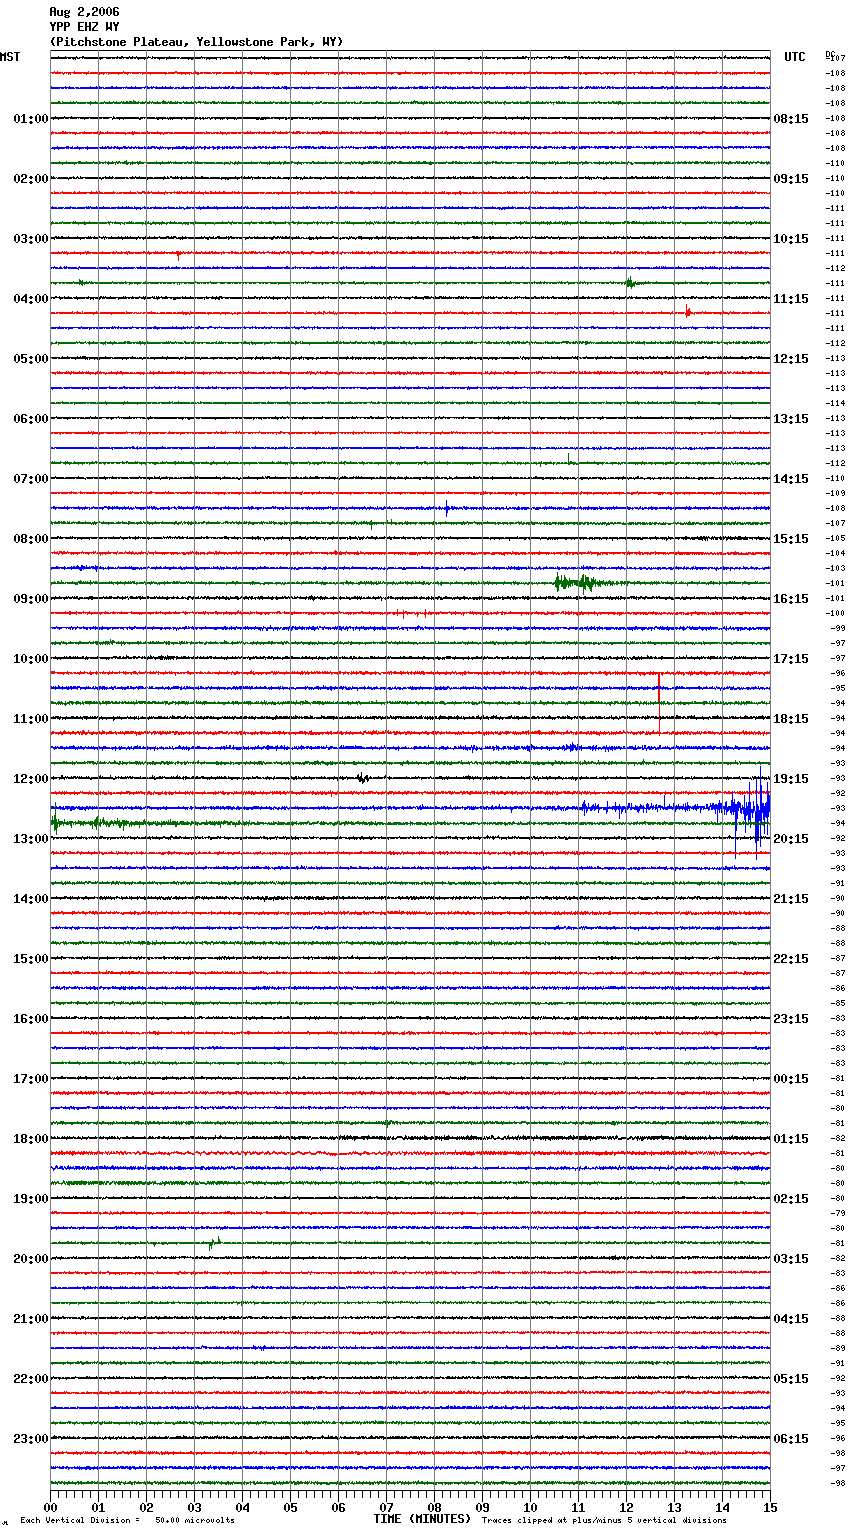Click the UTC time label '19:15'
The height and width of the screenshot is (1534, 850).
[x=791, y=779]
